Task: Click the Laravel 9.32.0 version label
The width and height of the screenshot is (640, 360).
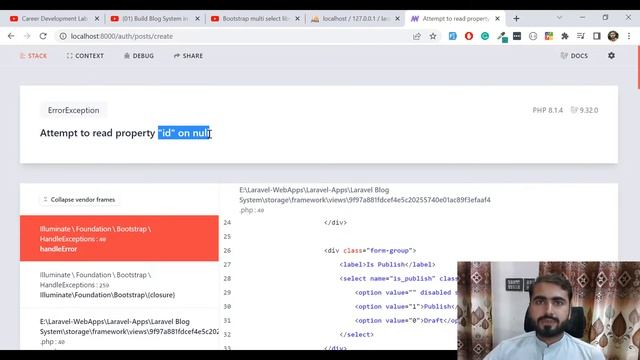Action: pos(584,110)
